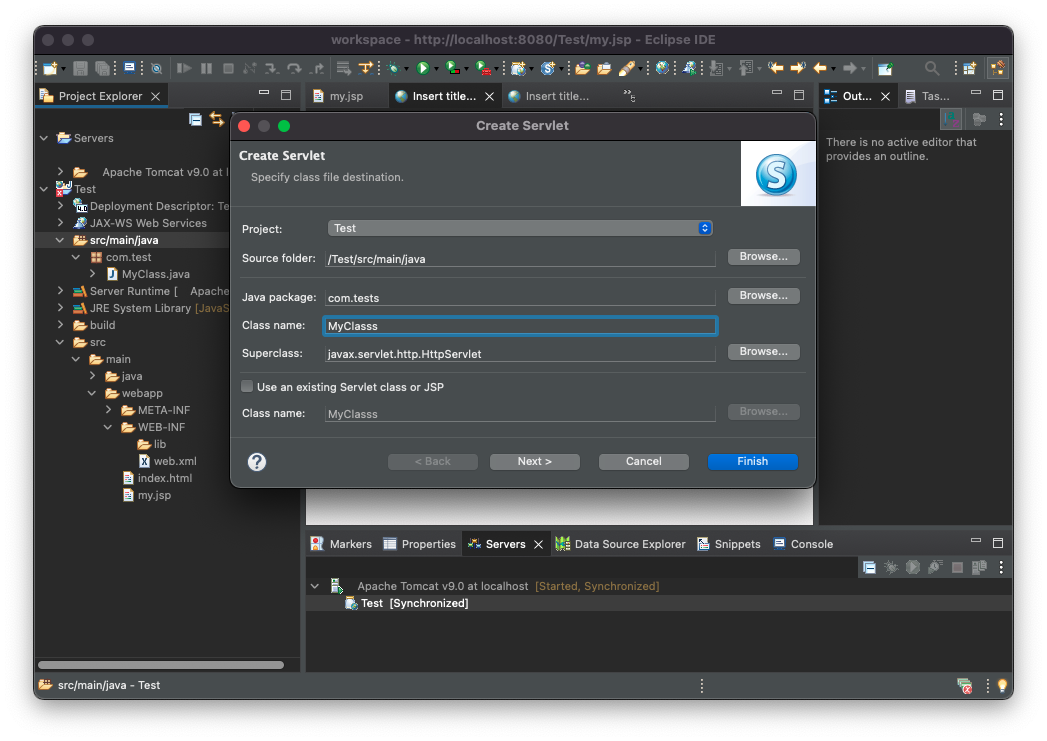Click the Save All toolbar icon
This screenshot has width=1047, height=741.
tap(102, 68)
